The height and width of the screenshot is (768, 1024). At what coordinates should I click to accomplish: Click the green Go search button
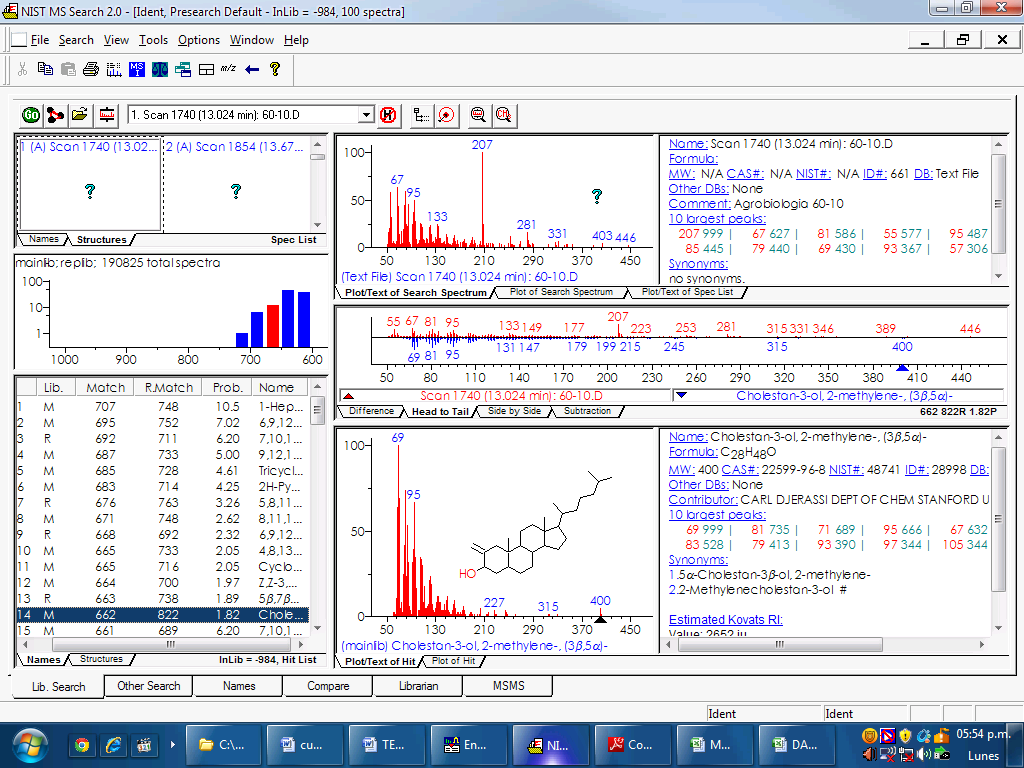(31, 115)
